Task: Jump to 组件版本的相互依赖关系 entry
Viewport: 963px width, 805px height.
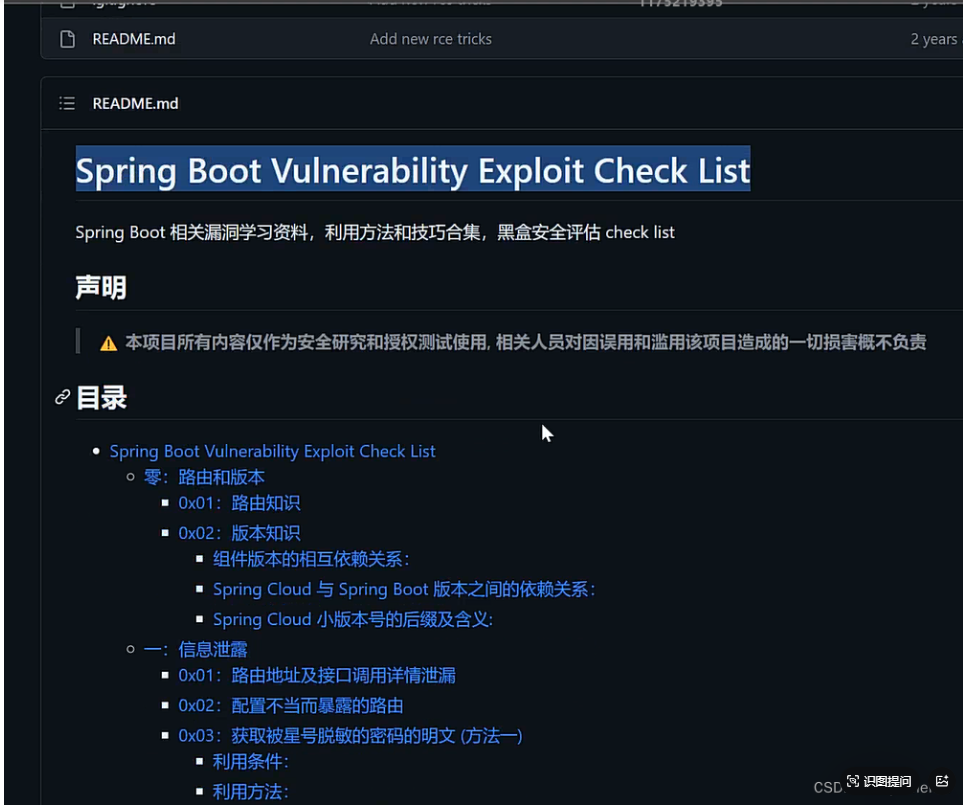Action: click(311, 559)
